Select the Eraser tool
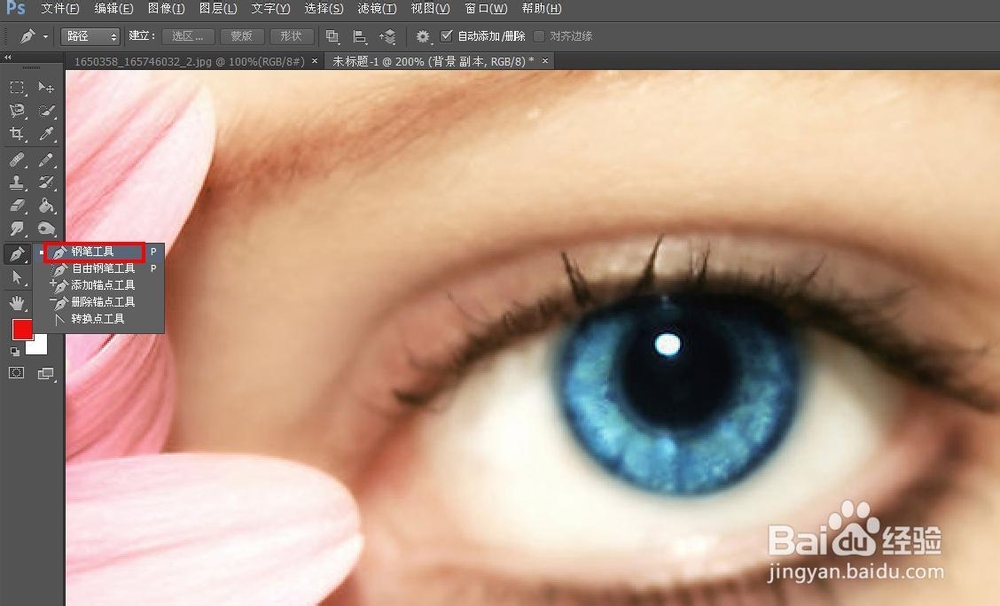Screen dimensions: 1000x606 pos(16,206)
